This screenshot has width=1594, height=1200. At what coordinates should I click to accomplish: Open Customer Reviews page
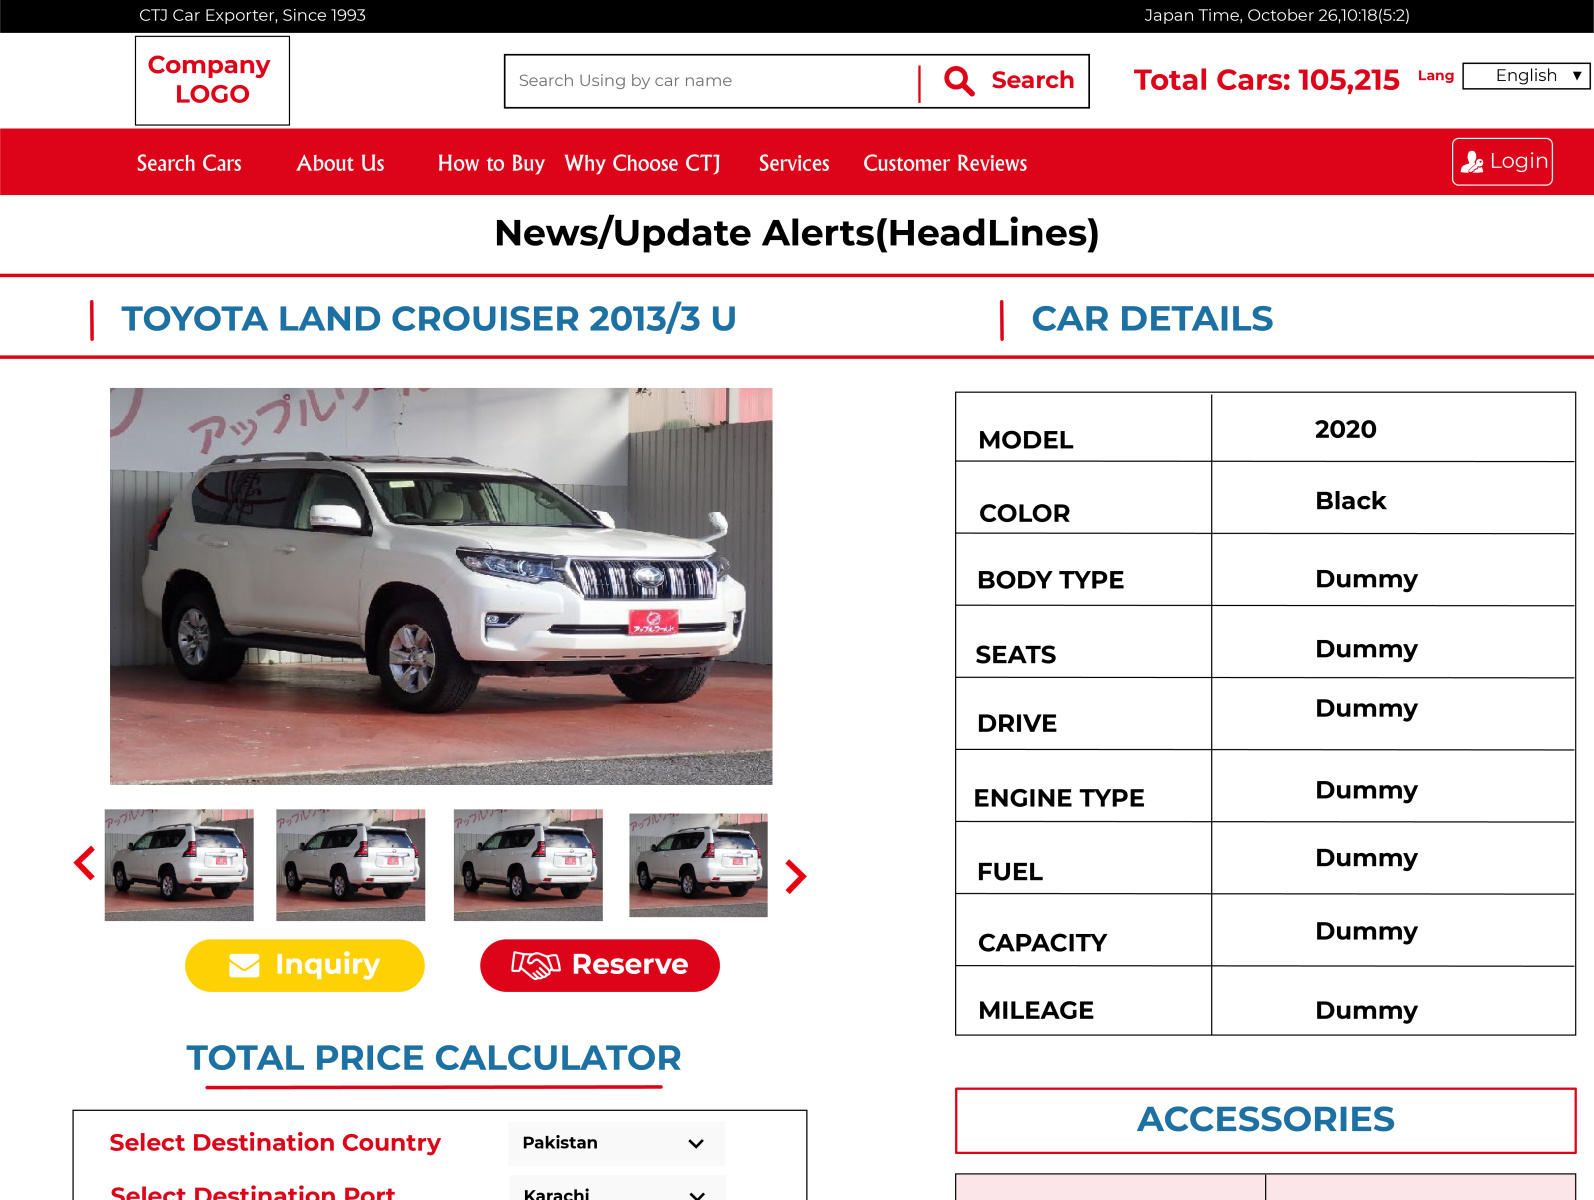tap(945, 163)
